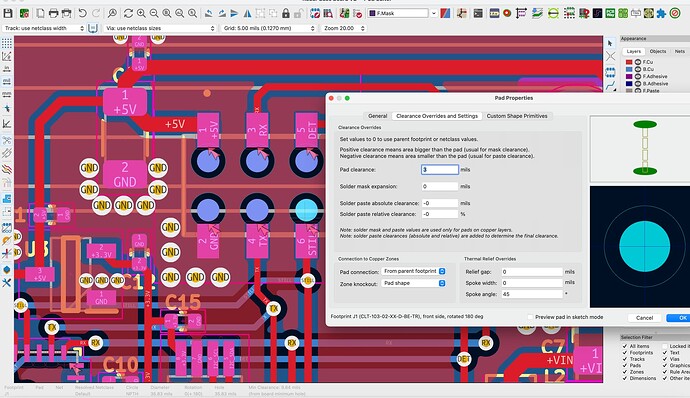The width and height of the screenshot is (690, 398).
Task: Open the Via size dropdown
Action: tap(160, 28)
